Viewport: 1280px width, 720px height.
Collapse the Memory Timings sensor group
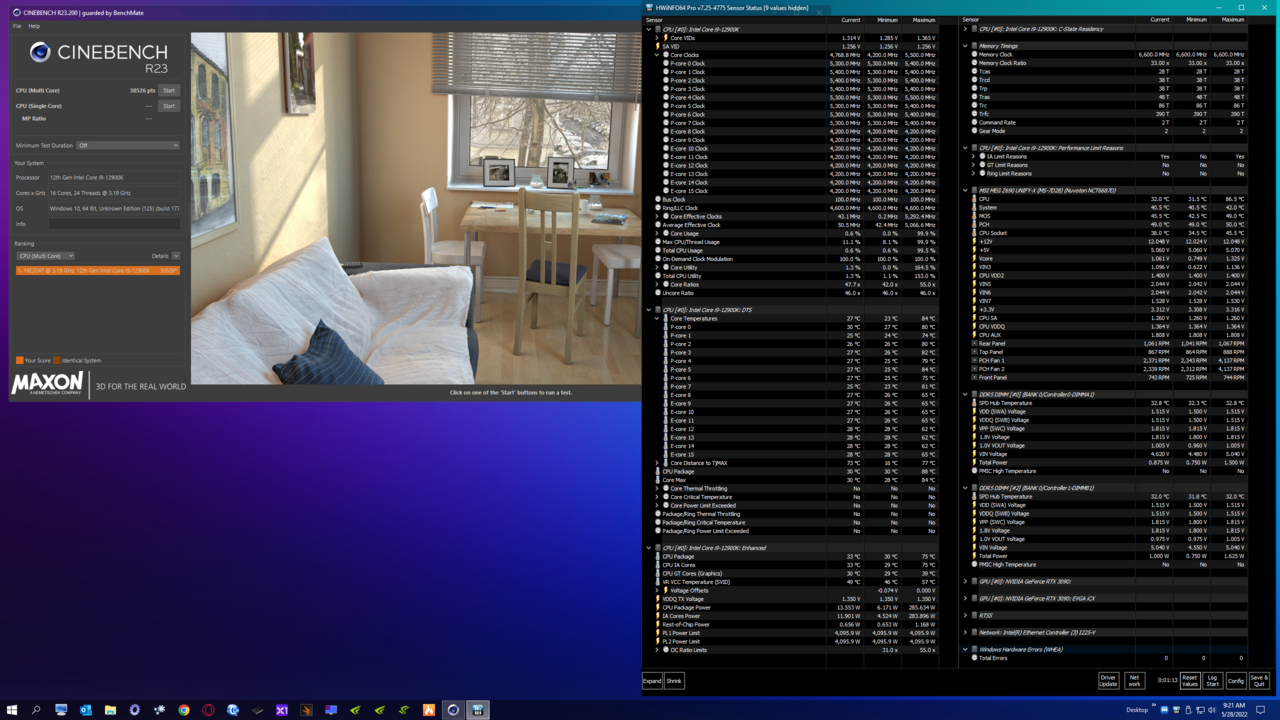pos(966,46)
